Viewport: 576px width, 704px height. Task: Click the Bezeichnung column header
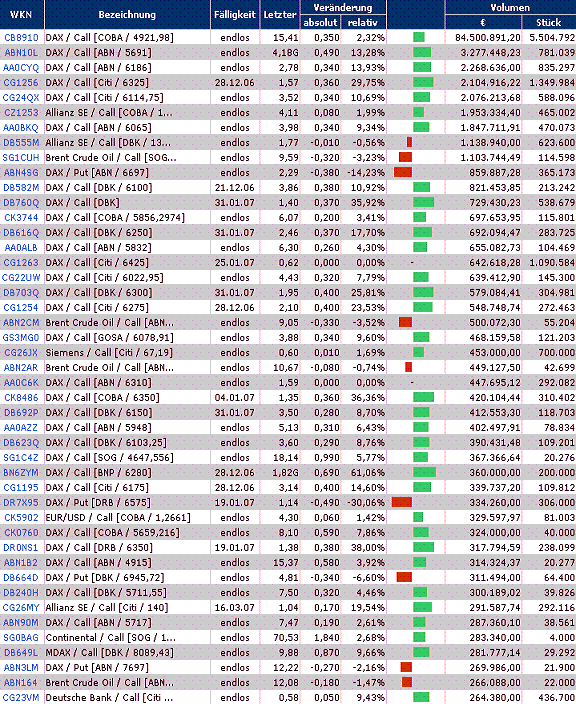click(x=127, y=14)
